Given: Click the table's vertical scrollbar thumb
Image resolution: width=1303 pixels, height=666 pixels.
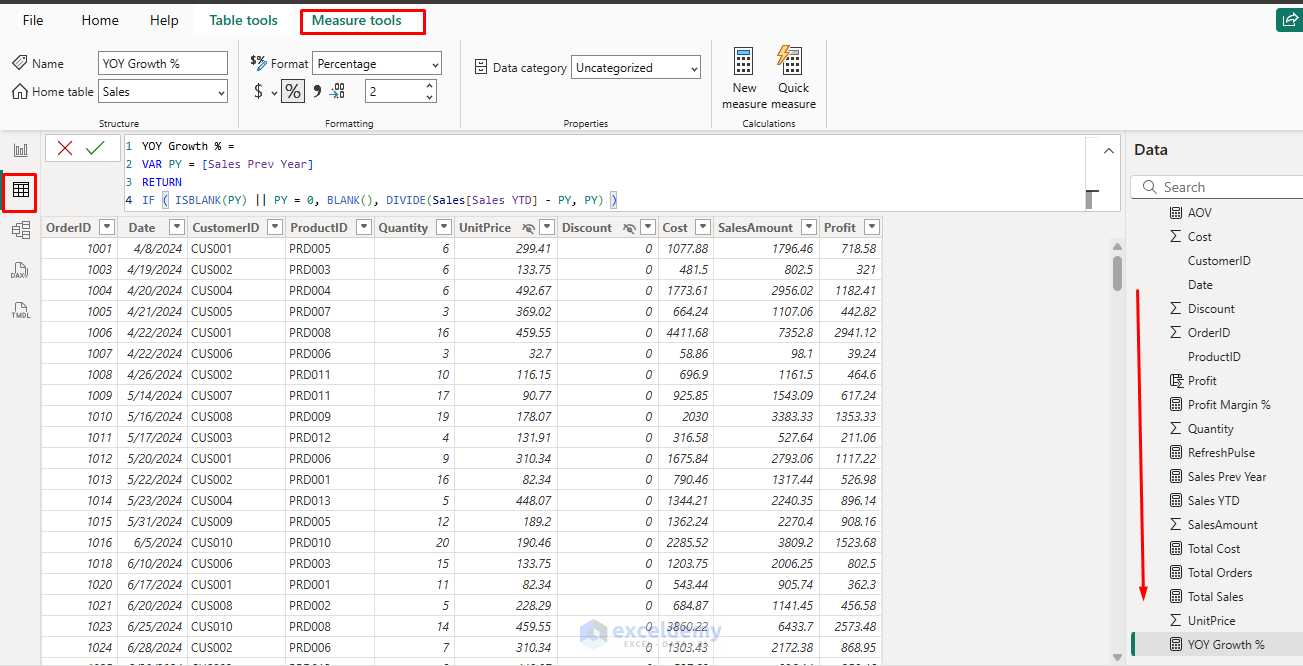Looking at the screenshot, I should pos(1117,272).
